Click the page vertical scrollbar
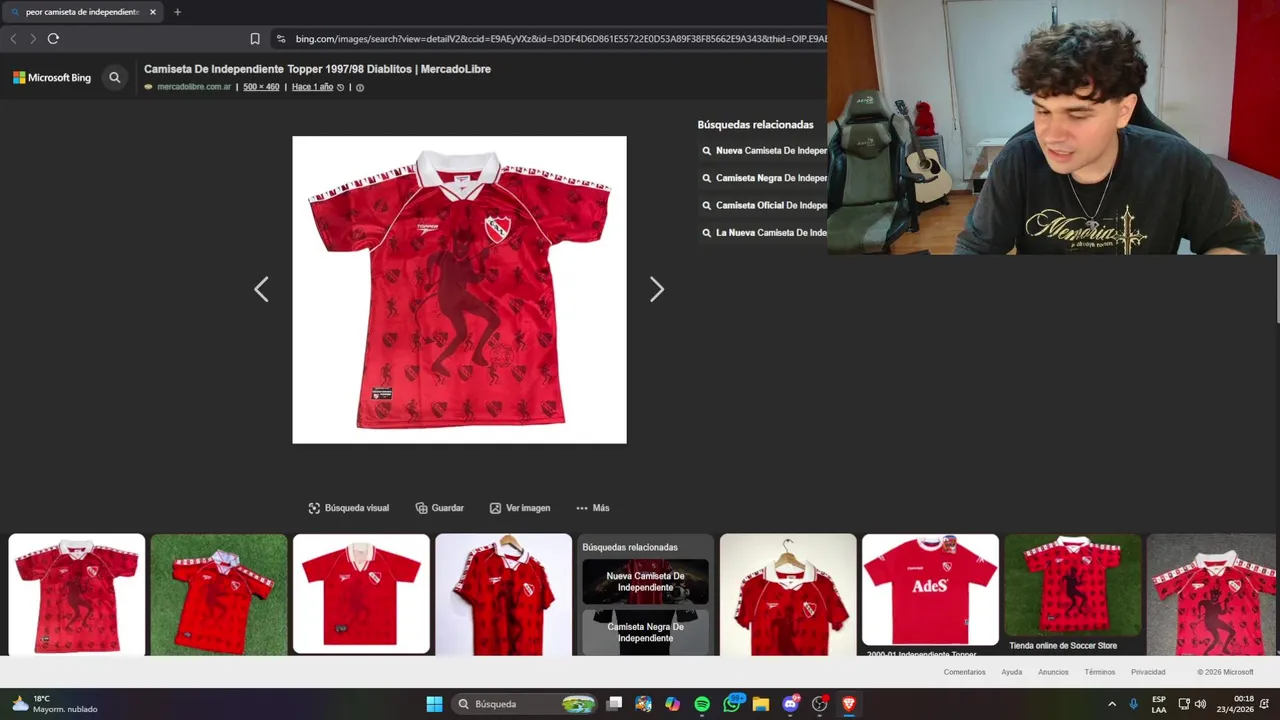1280x720 pixels. pyautogui.click(x=1277, y=290)
